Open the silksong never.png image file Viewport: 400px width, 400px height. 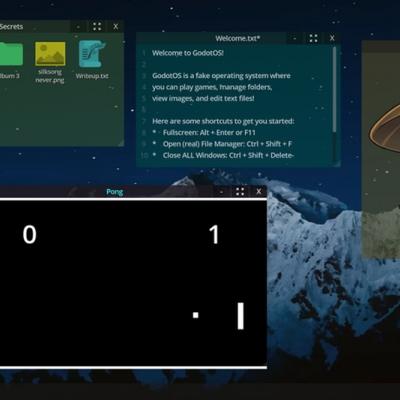[x=50, y=54]
